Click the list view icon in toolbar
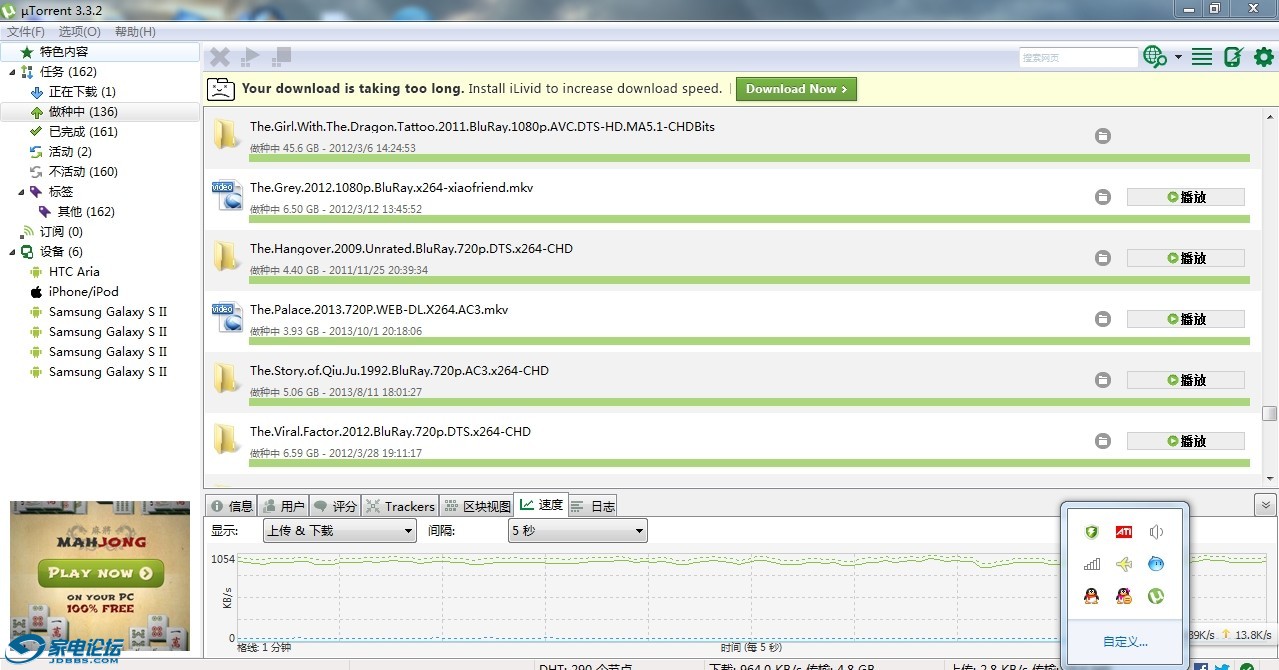Image resolution: width=1279 pixels, height=670 pixels. pos(1202,57)
